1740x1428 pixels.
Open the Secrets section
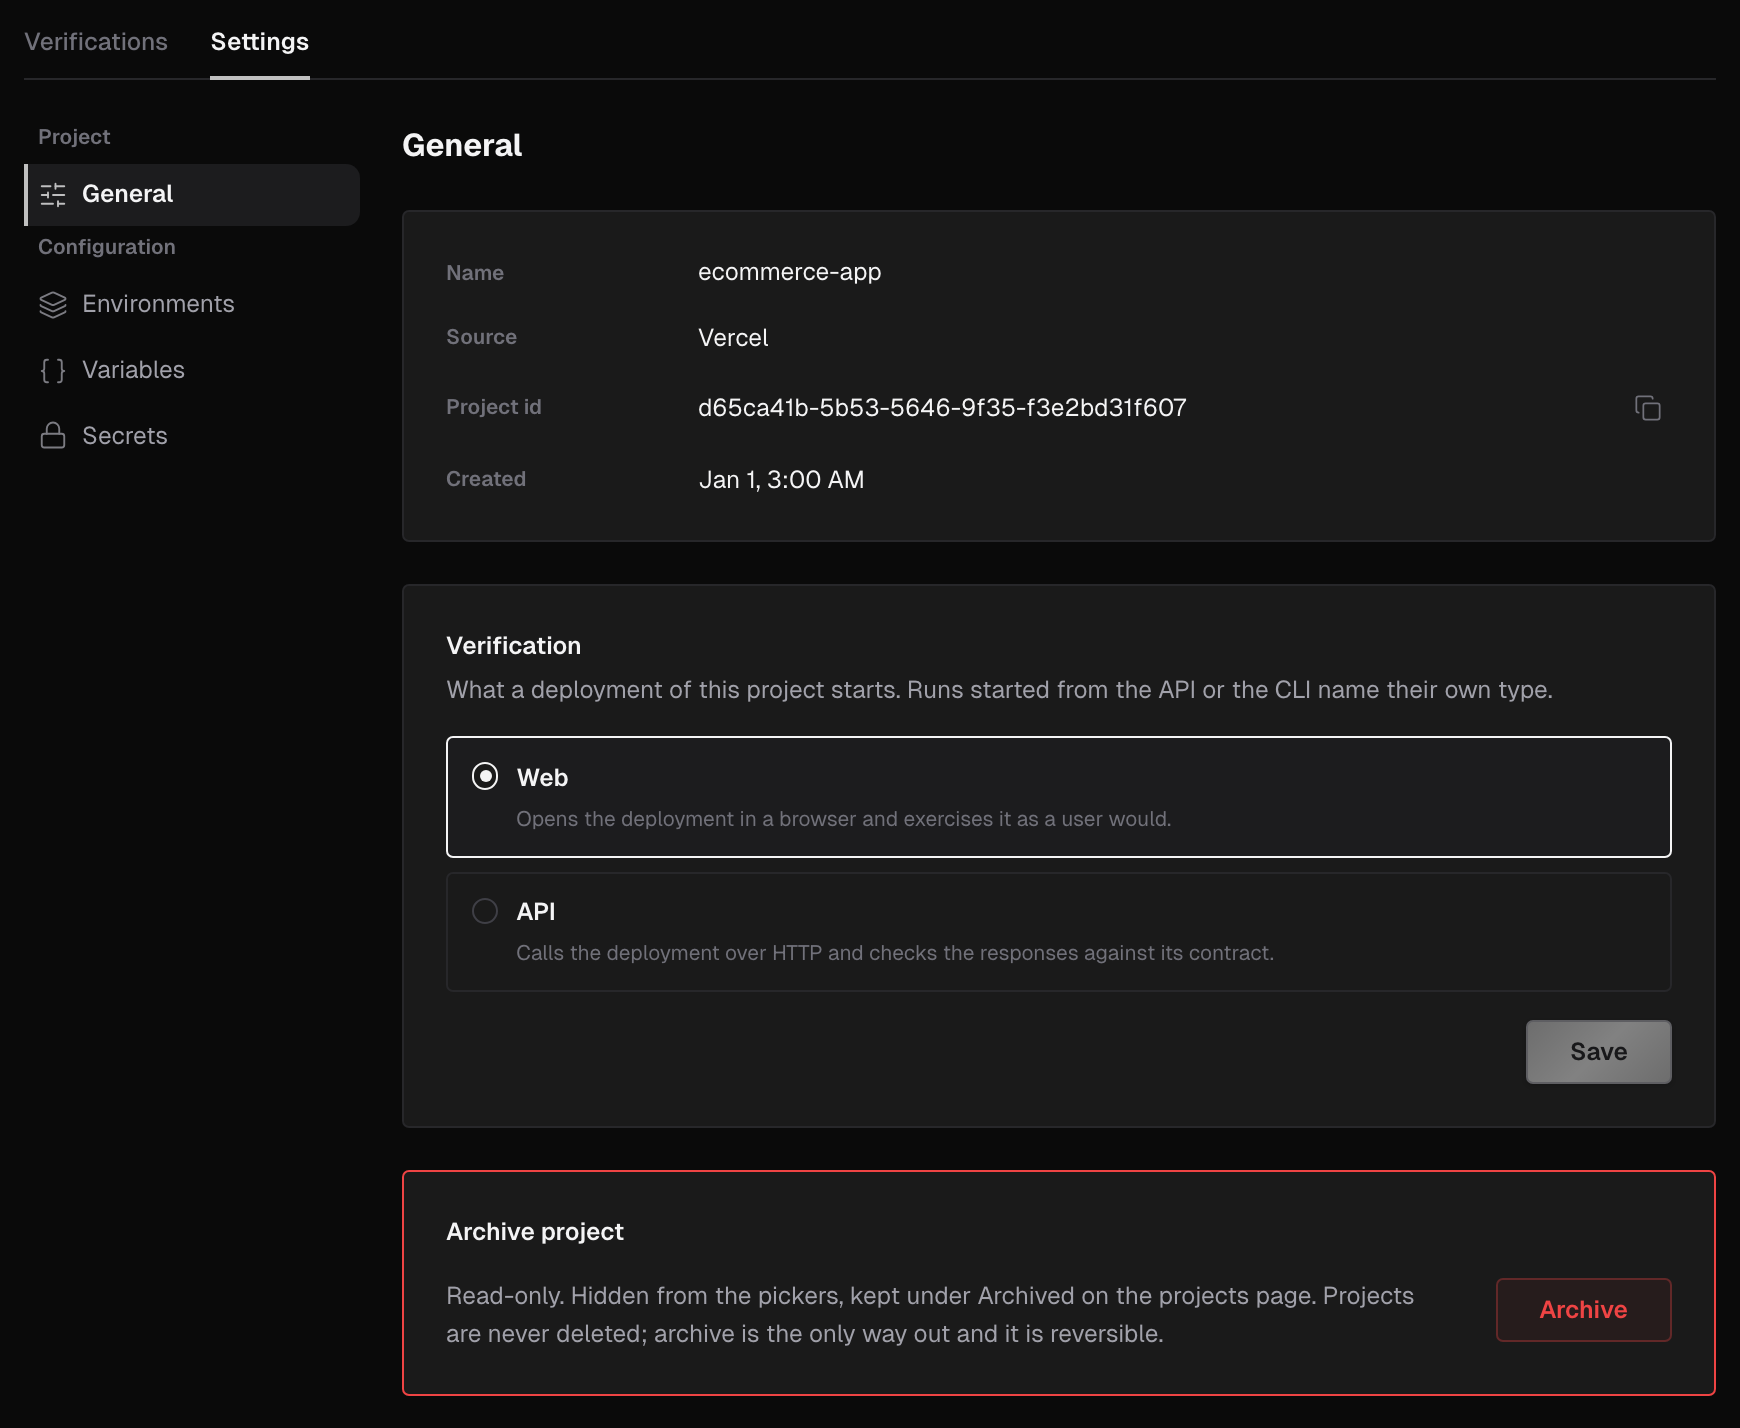coord(192,436)
